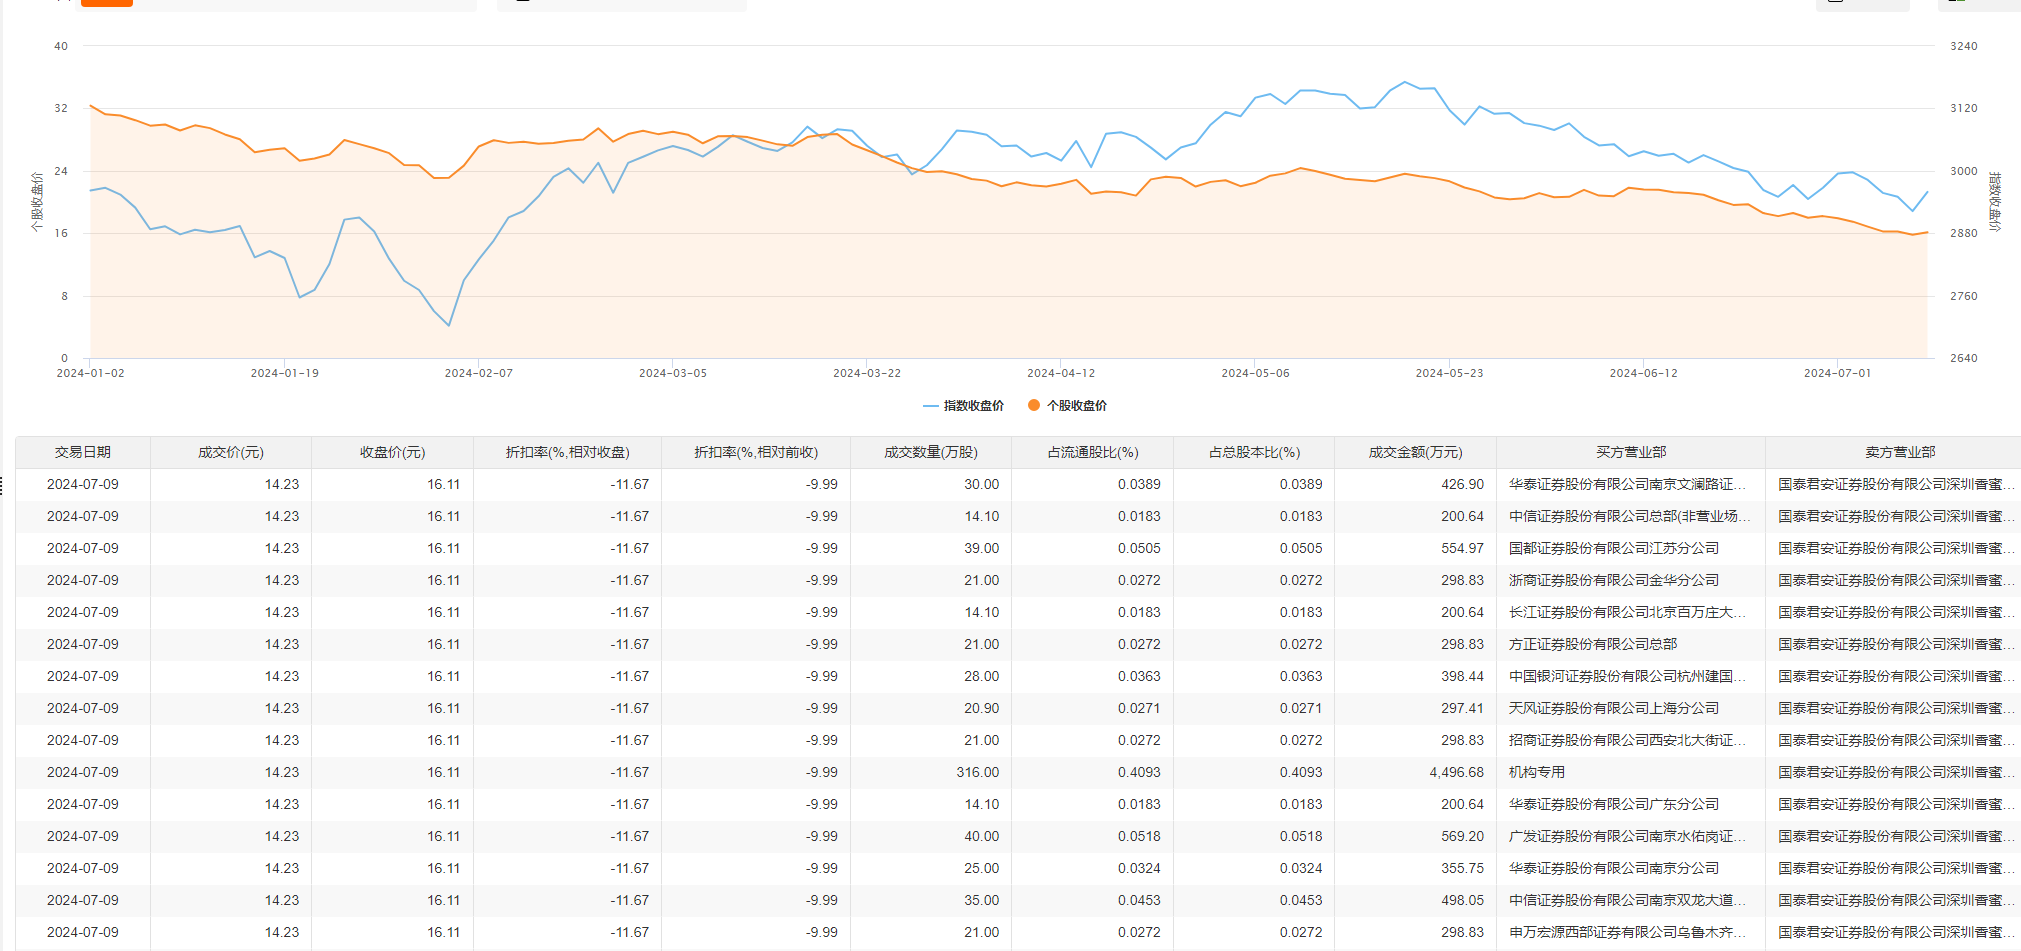Sort by 交易日期 column header

(83, 452)
